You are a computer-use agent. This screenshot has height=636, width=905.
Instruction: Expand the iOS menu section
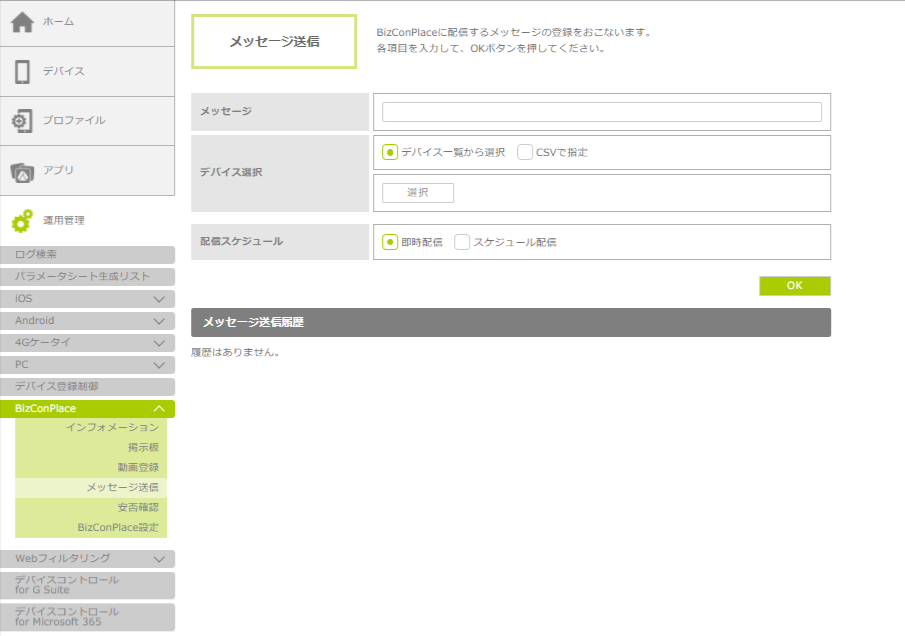(x=158, y=299)
